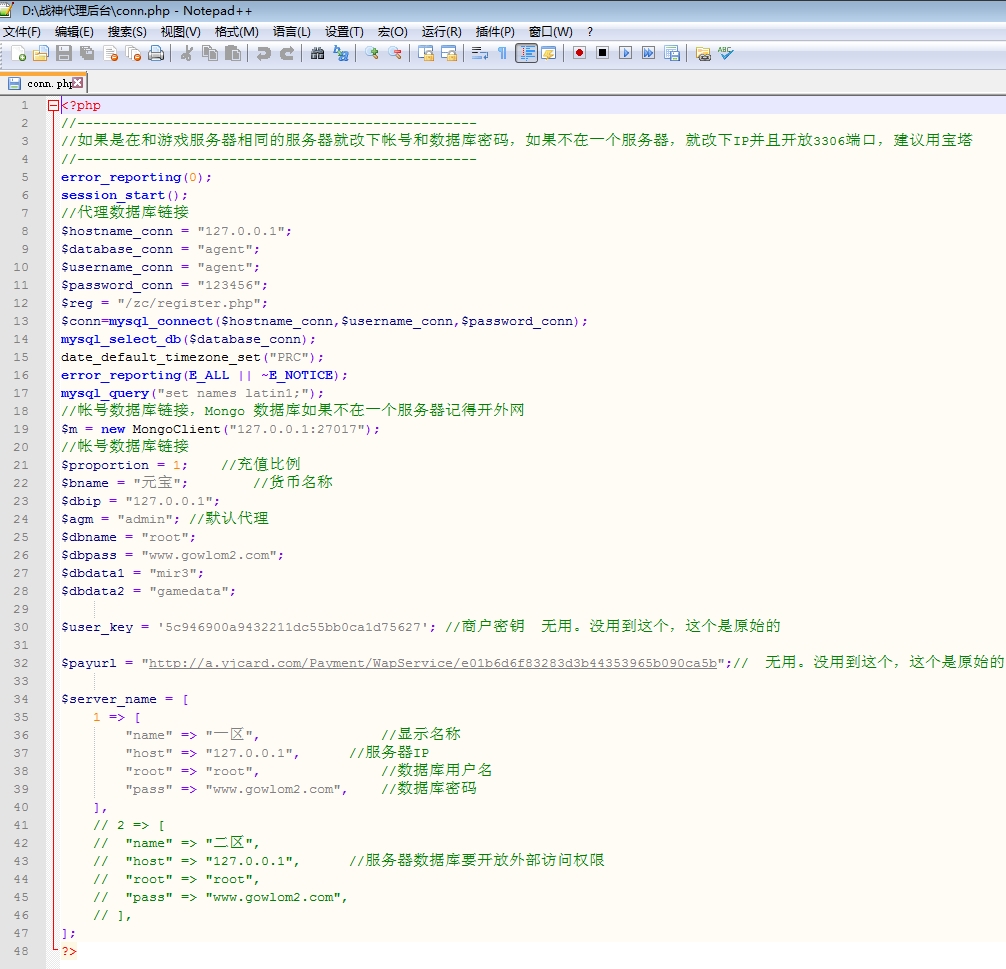Print the current document
1006x969 pixels.
coord(156,53)
